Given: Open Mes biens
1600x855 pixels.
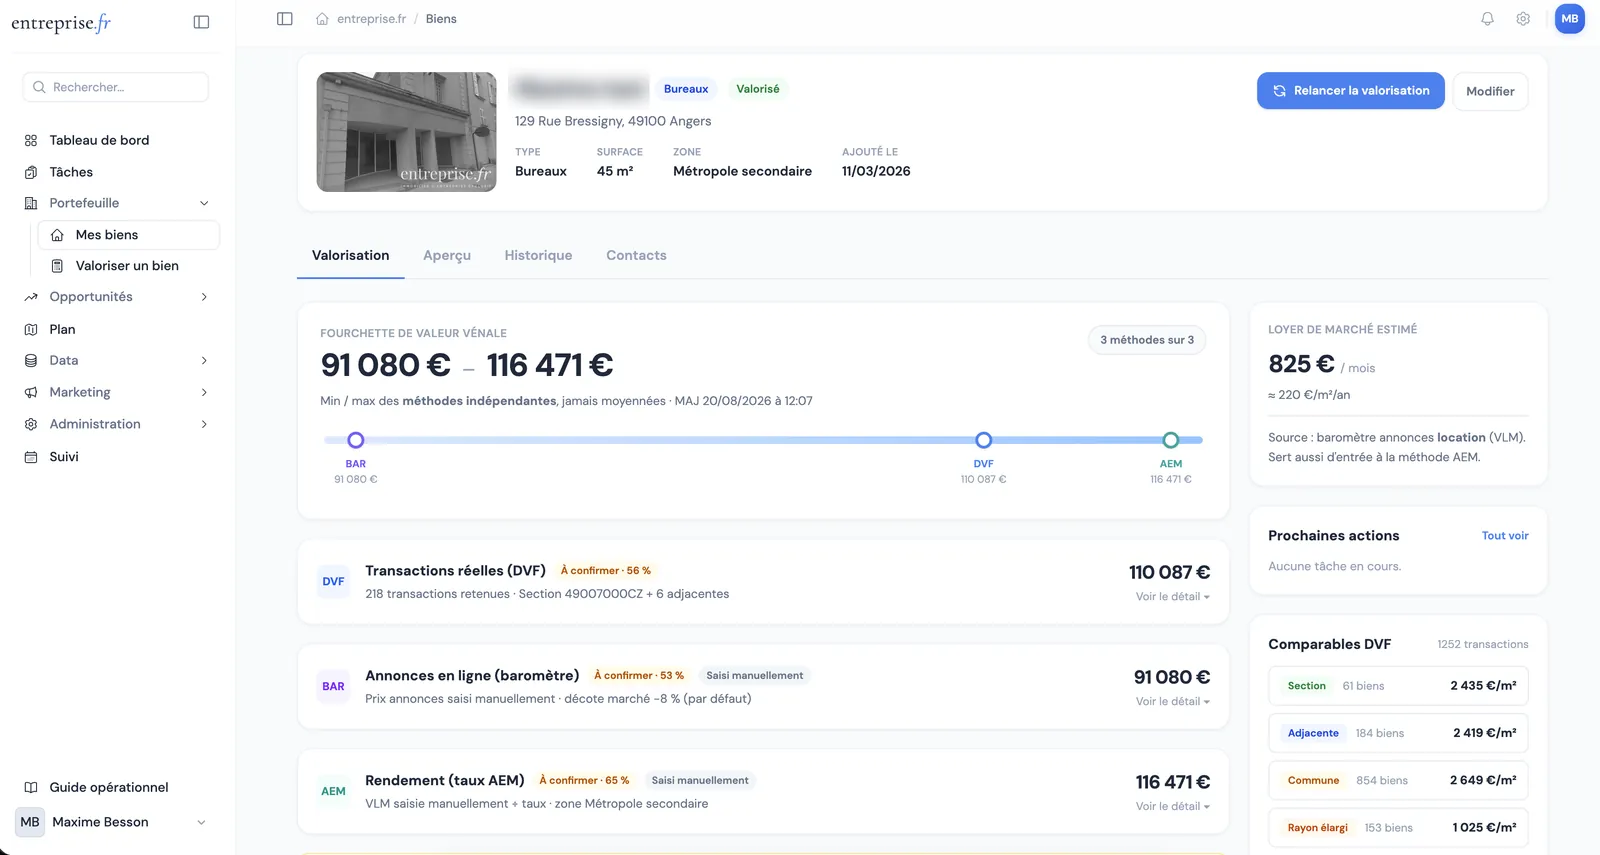Looking at the screenshot, I should tap(128, 235).
